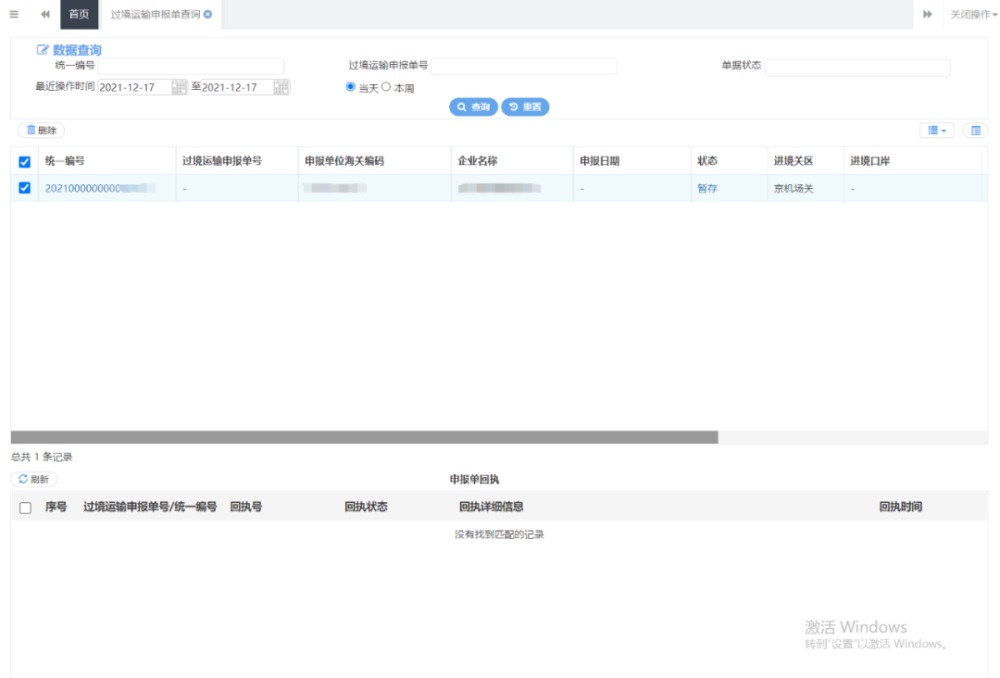Toggle the select-all checkbox in table header
The width and height of the screenshot is (1000, 678).
[24, 162]
